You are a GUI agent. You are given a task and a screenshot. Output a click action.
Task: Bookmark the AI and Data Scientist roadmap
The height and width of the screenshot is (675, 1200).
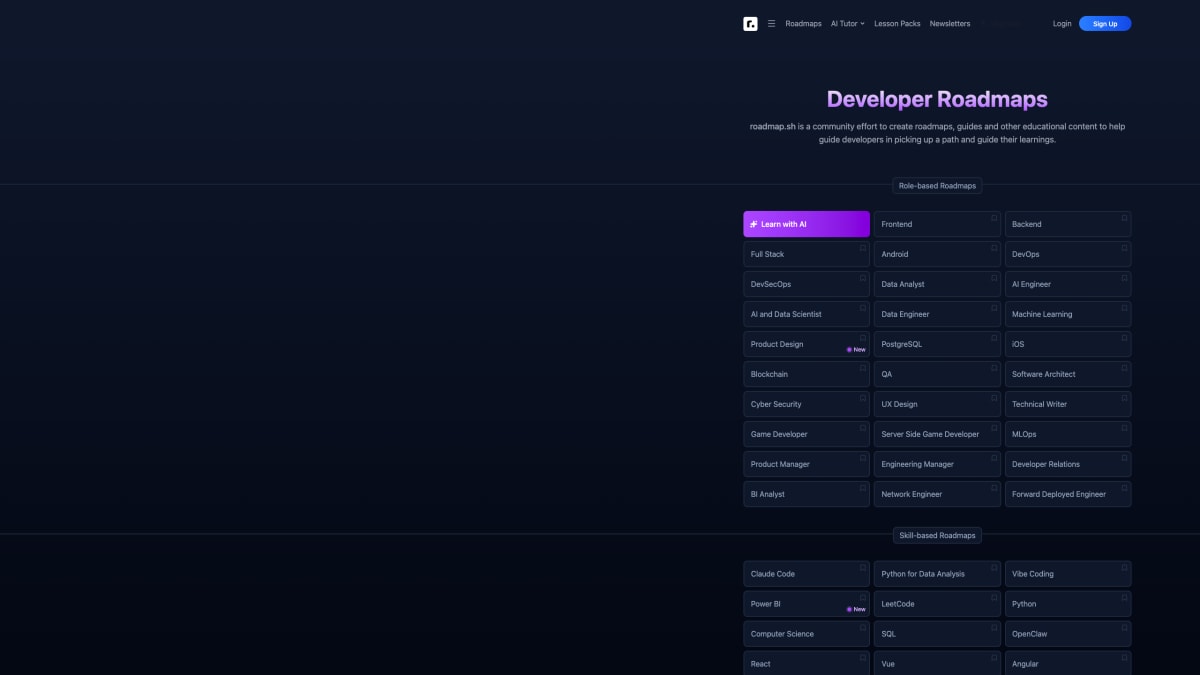(863, 308)
